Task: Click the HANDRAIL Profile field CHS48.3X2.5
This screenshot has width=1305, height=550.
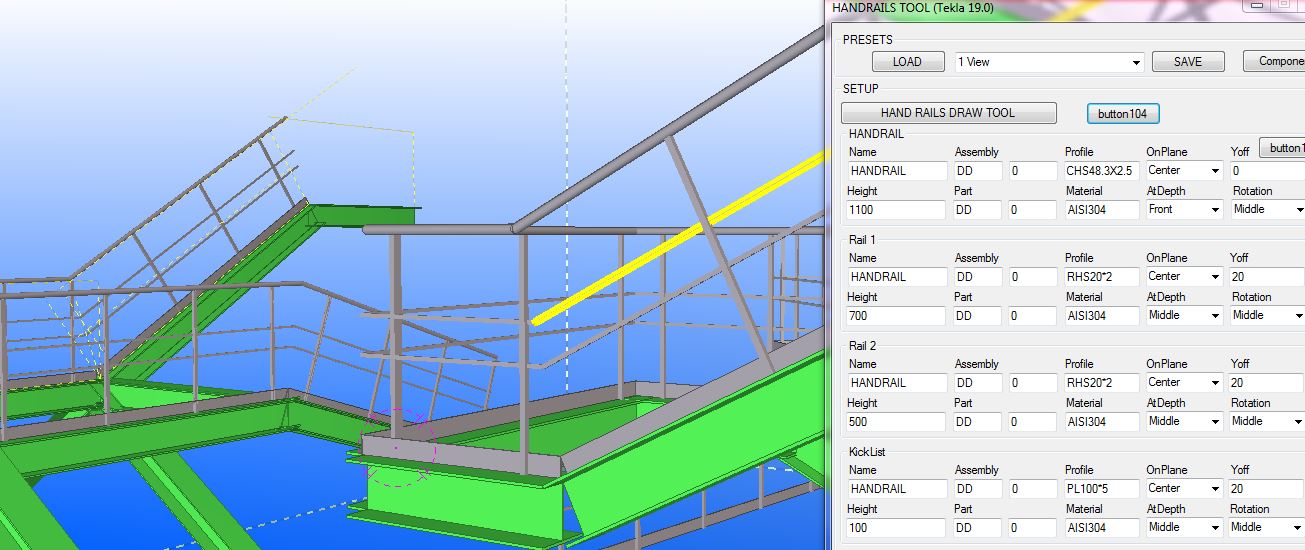Action: tap(1101, 171)
